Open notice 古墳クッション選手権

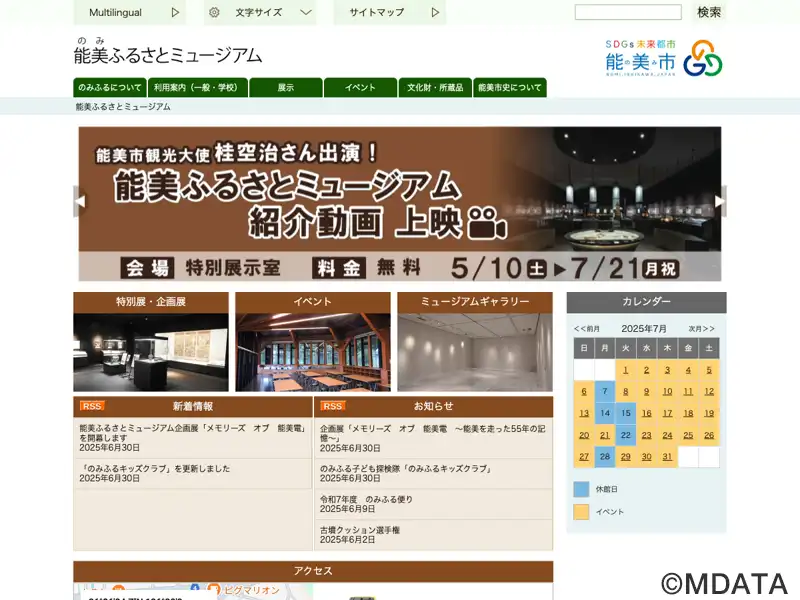[360, 530]
